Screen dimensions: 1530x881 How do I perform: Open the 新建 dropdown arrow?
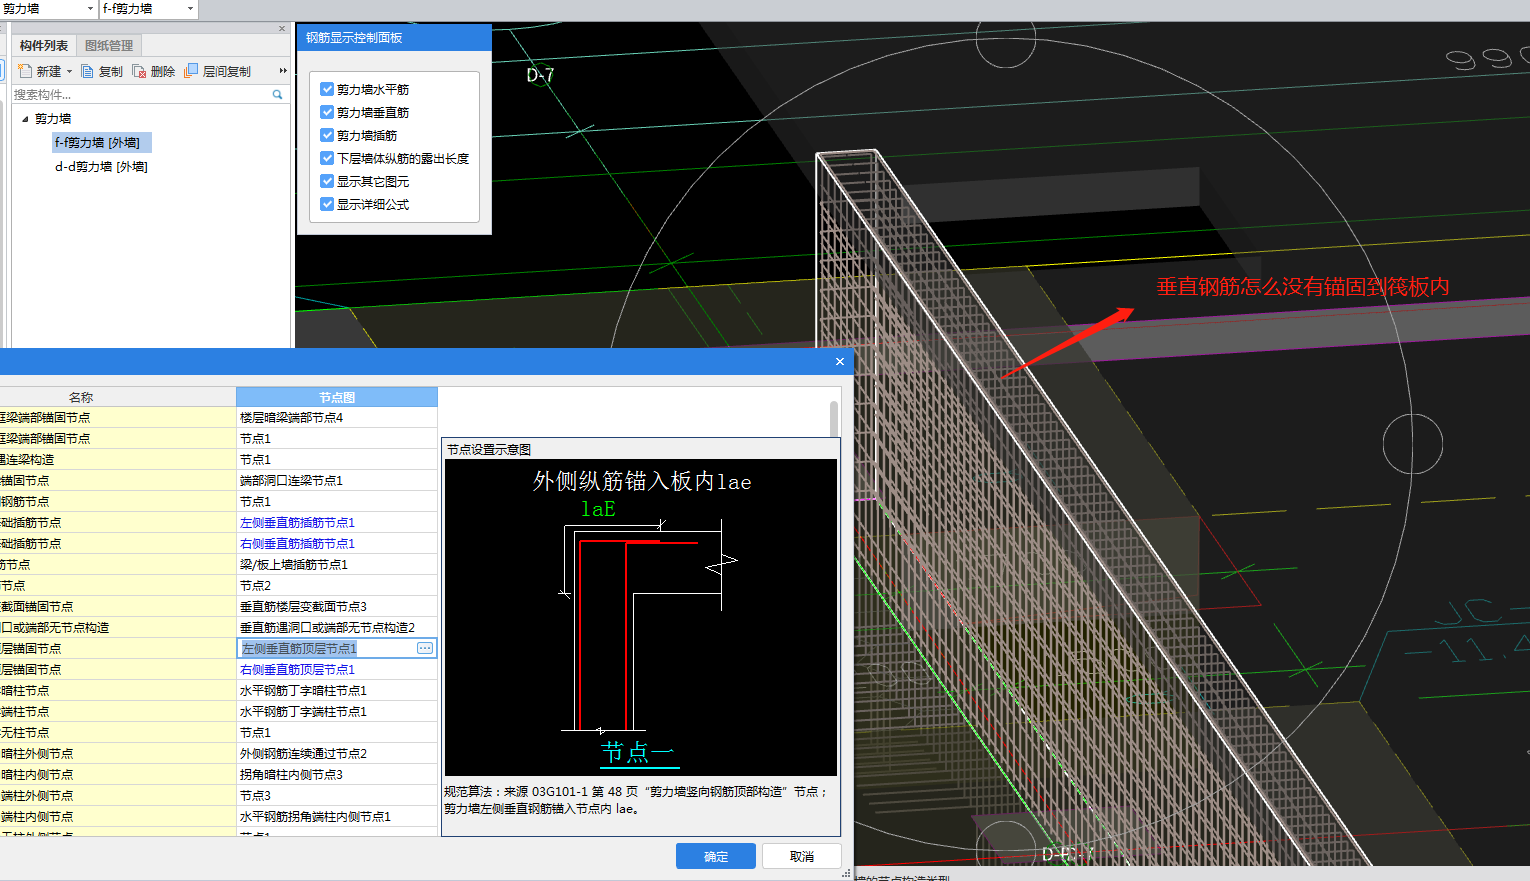pyautogui.click(x=69, y=72)
